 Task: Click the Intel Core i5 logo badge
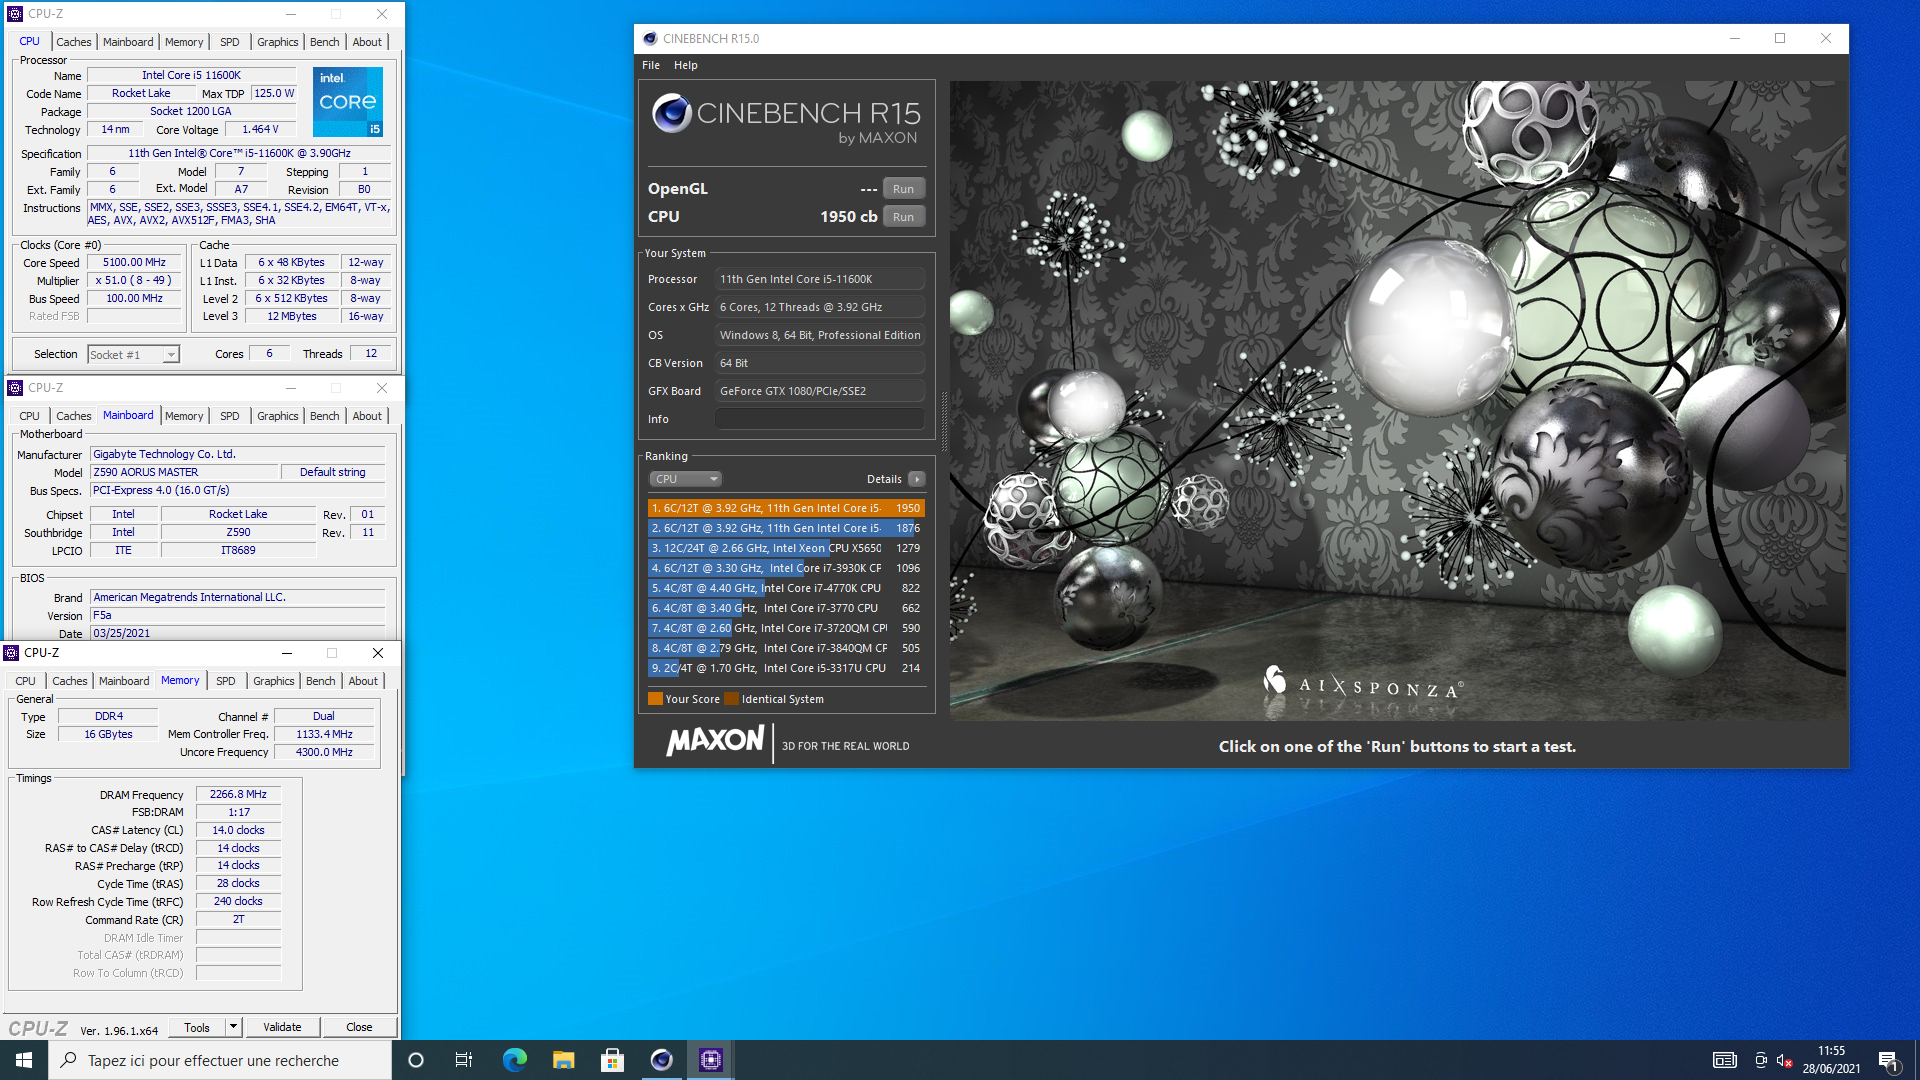click(348, 102)
